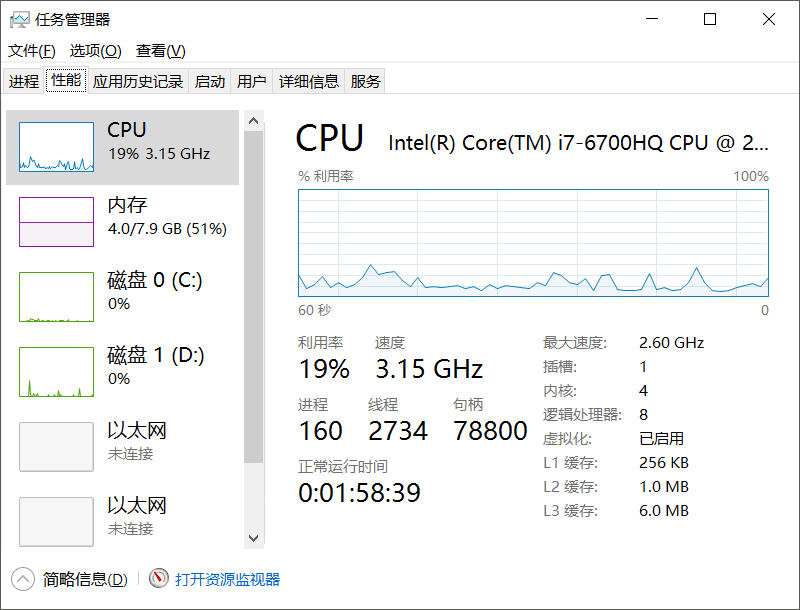Click the 打开资源监视器 link
800x610 pixels.
[x=228, y=579]
